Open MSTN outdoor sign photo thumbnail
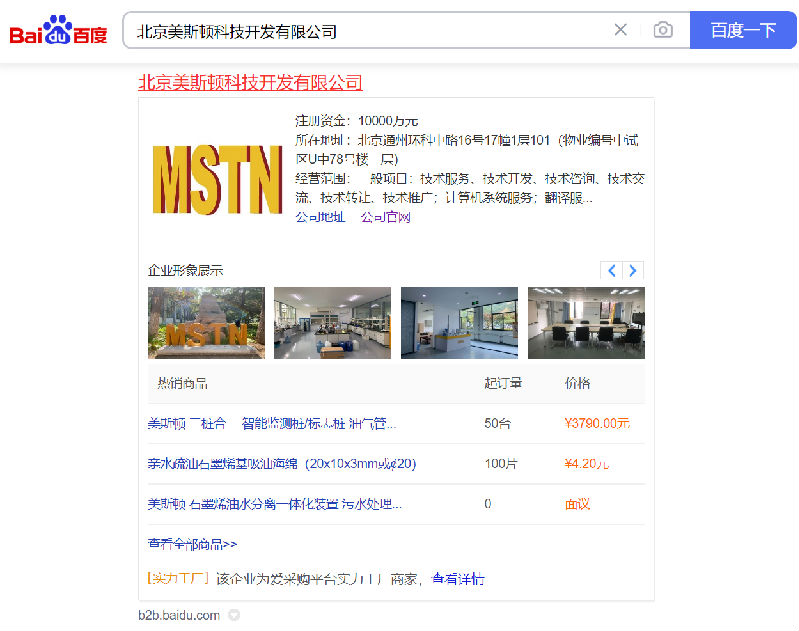Screen dimensions: 799x631 point(206,323)
